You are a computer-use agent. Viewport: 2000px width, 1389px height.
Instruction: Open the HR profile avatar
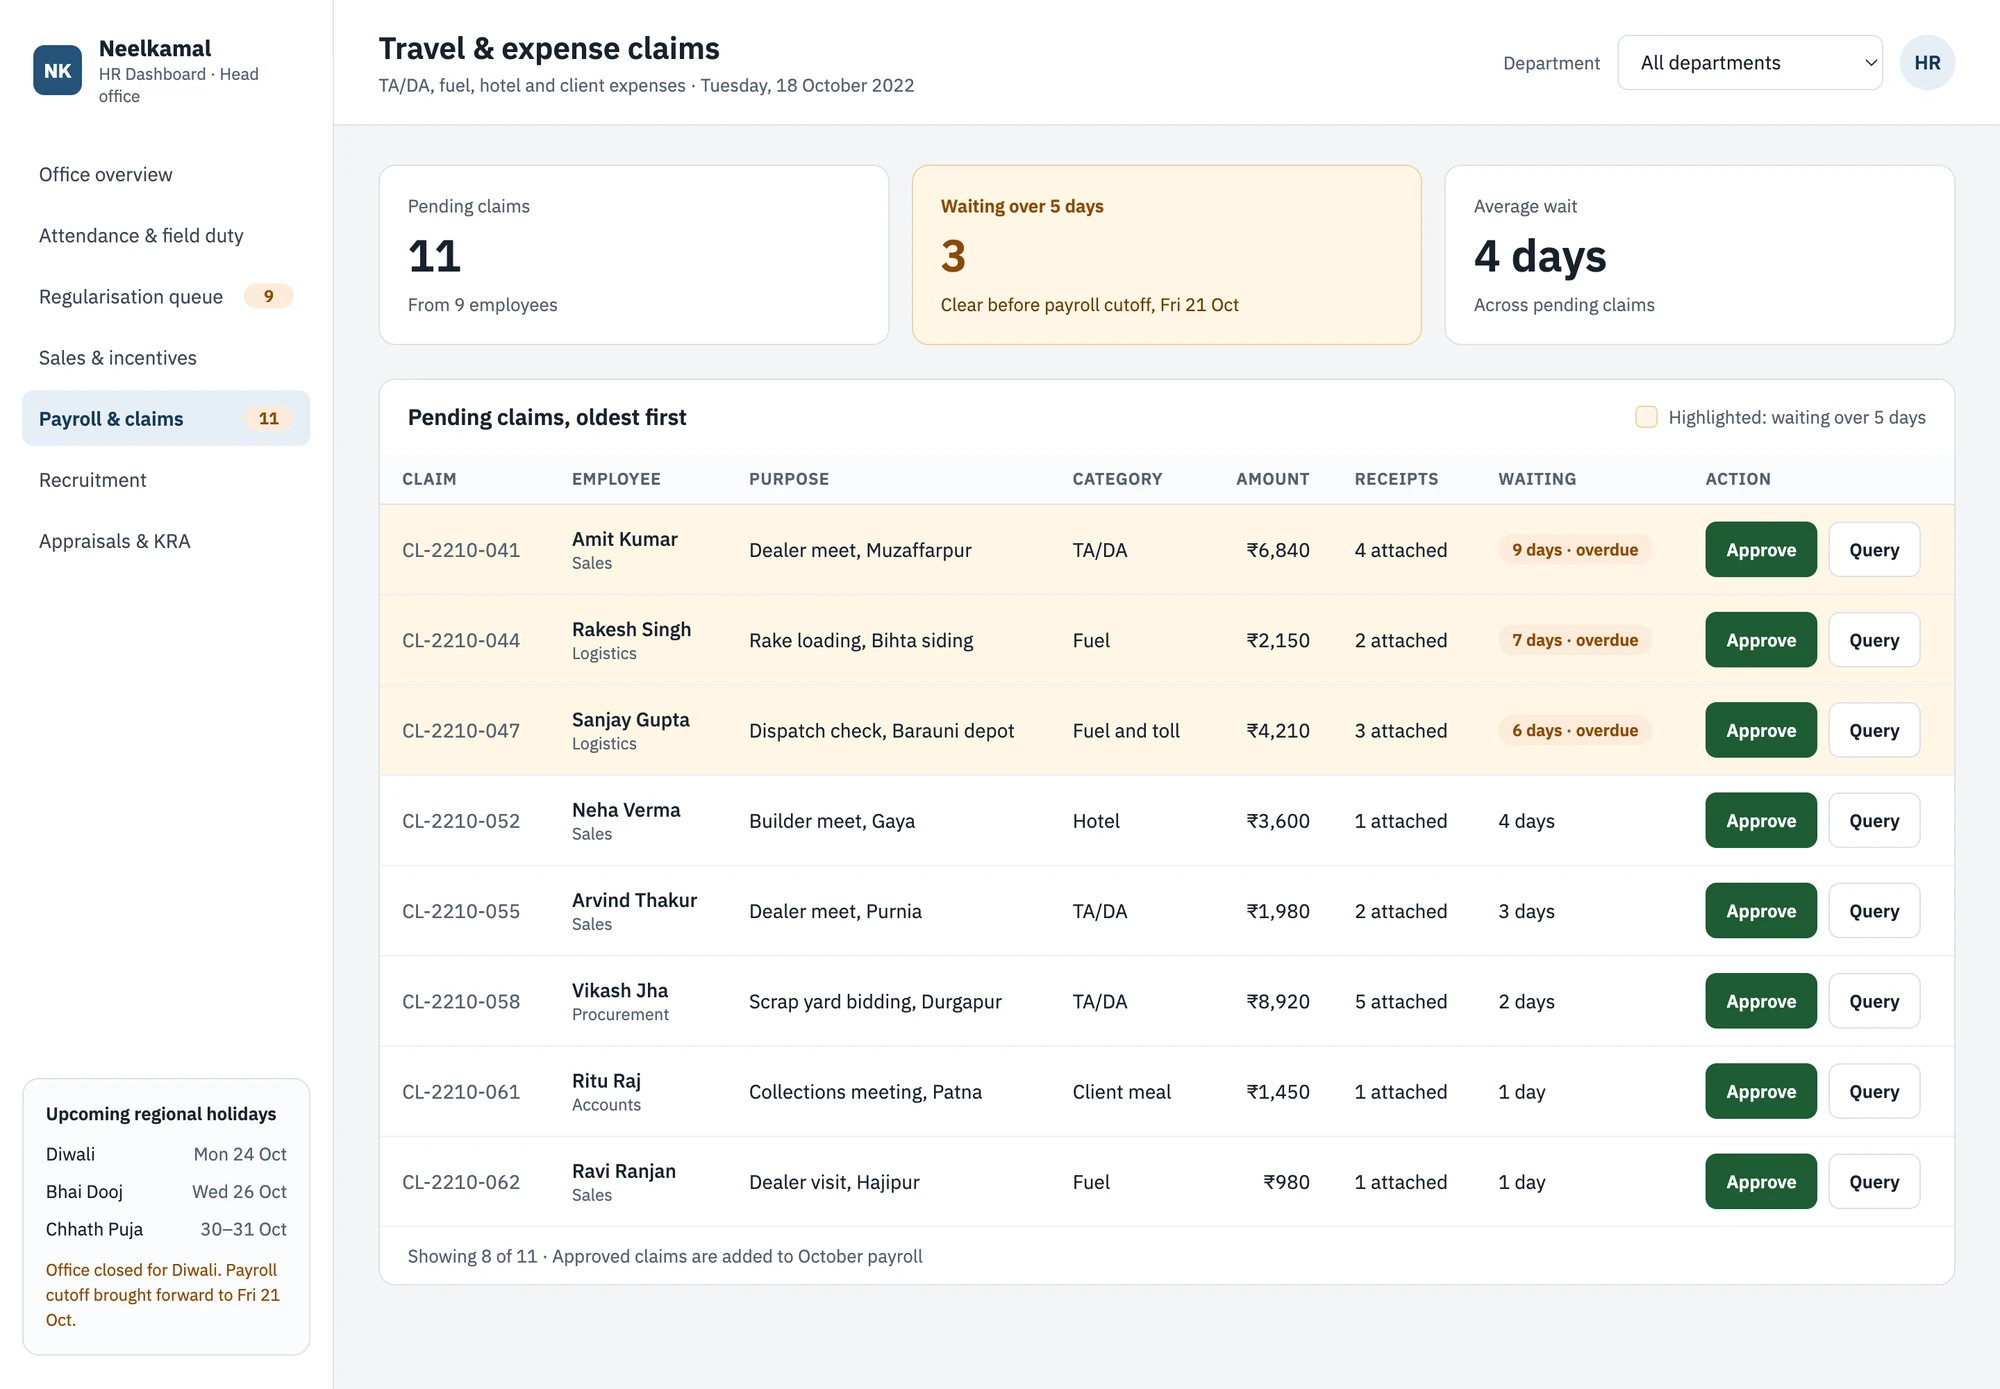pyautogui.click(x=1927, y=63)
